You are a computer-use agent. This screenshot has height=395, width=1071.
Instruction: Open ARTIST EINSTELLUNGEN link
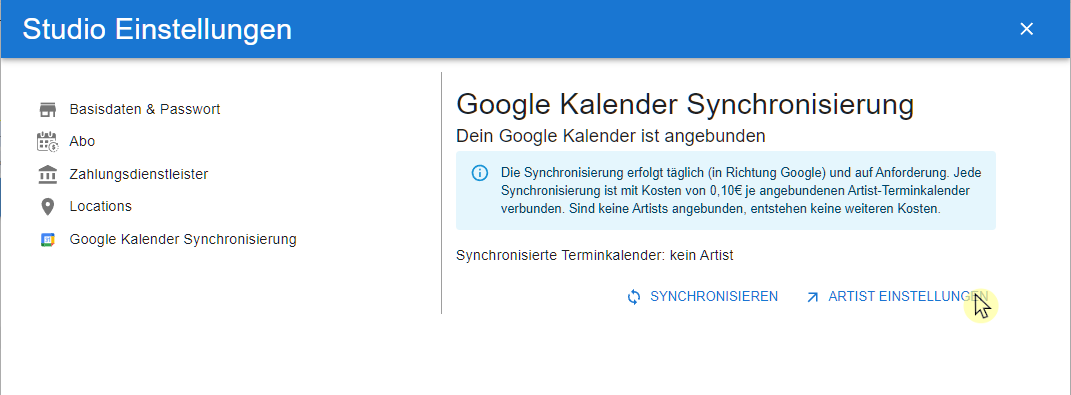point(897,297)
